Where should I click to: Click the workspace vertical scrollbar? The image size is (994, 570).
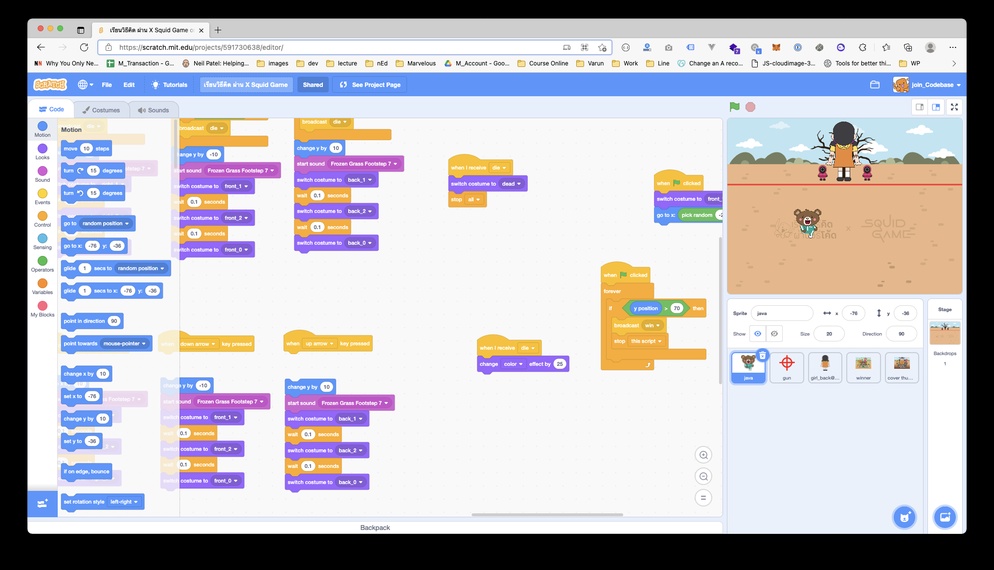coord(720,310)
